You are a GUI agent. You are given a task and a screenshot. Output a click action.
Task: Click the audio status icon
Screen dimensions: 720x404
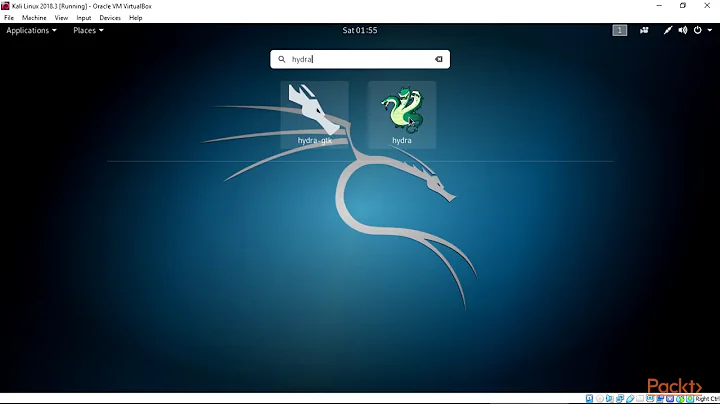609,399
